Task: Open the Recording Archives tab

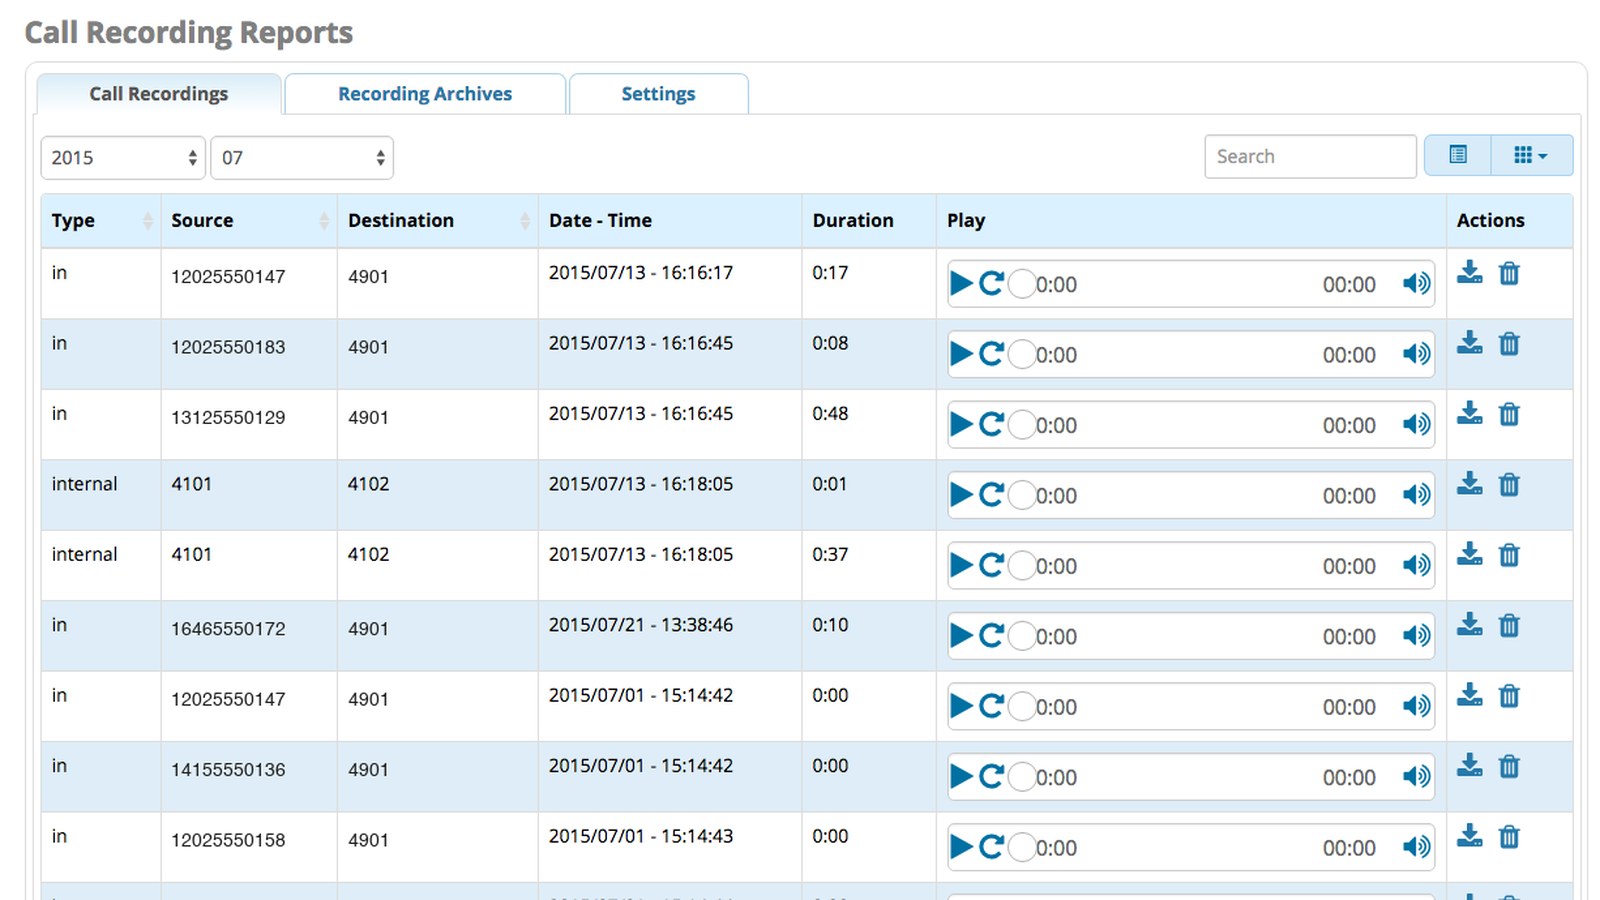Action: click(x=425, y=94)
